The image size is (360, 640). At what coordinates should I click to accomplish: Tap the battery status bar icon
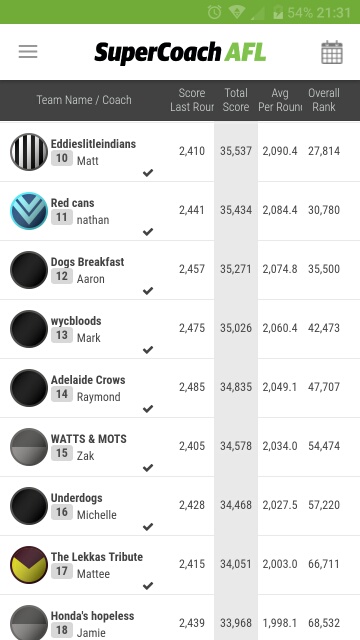[278, 12]
